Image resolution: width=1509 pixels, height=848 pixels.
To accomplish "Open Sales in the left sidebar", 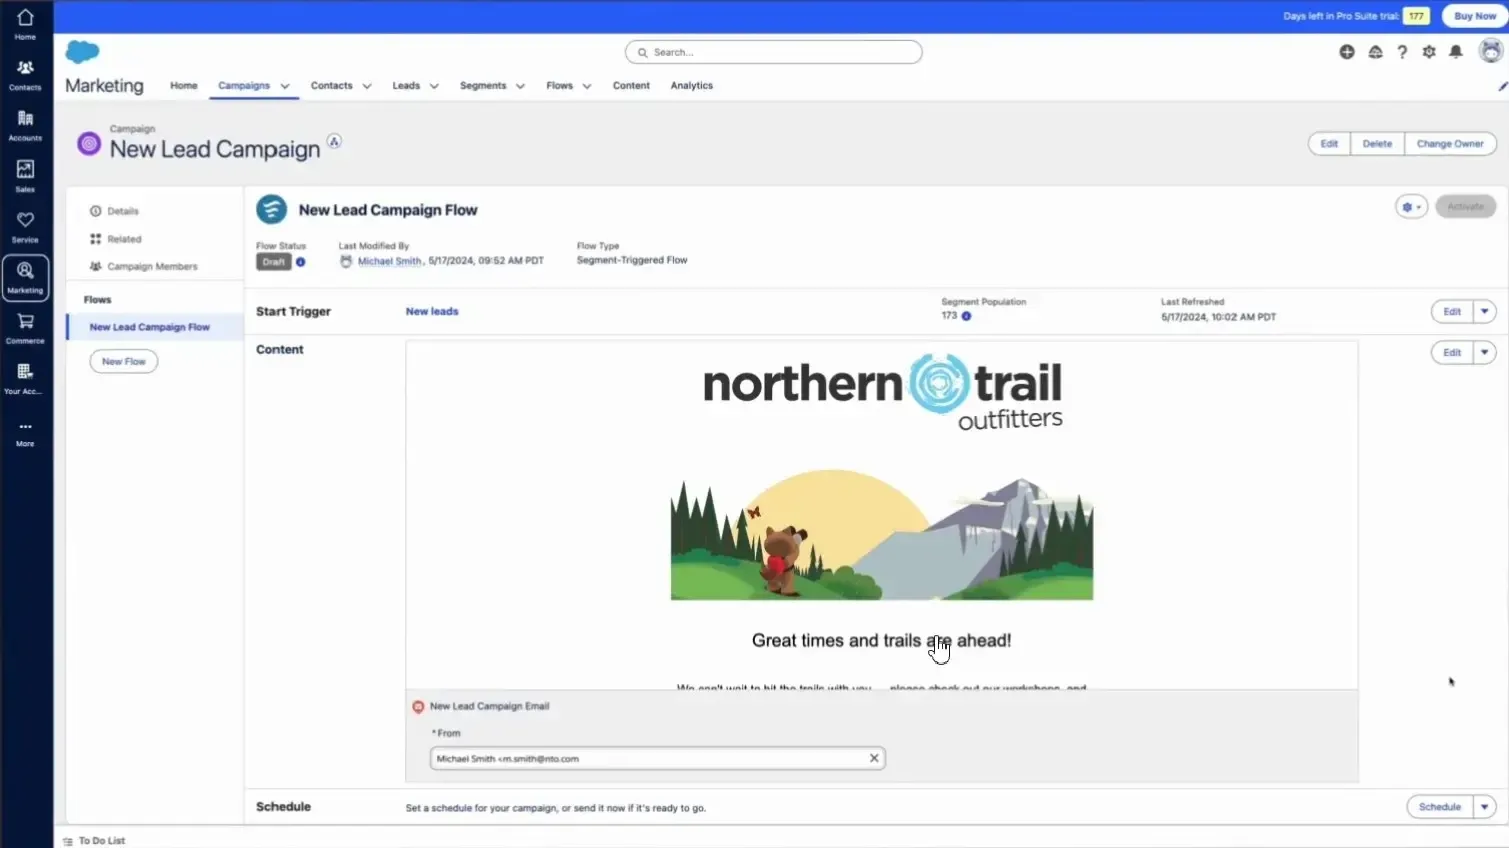I will tap(25, 176).
